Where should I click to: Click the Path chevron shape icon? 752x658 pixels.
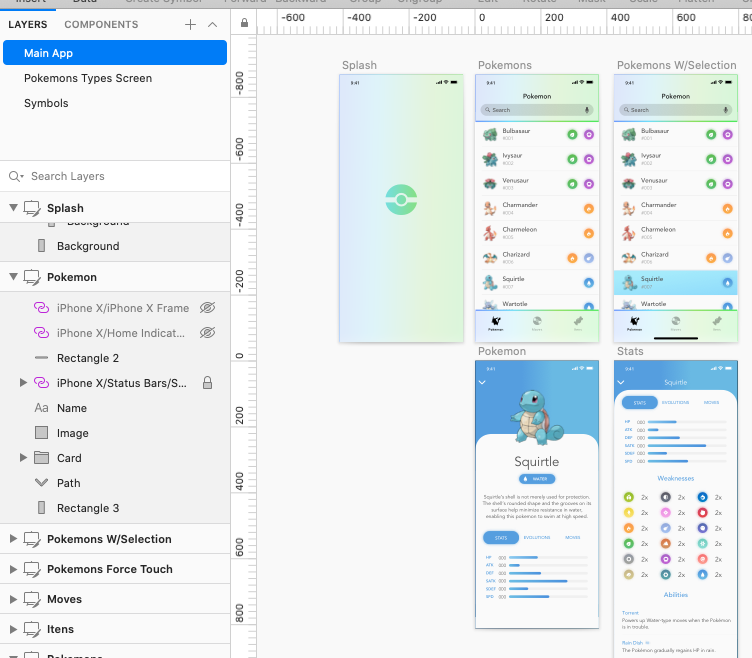[41, 482]
